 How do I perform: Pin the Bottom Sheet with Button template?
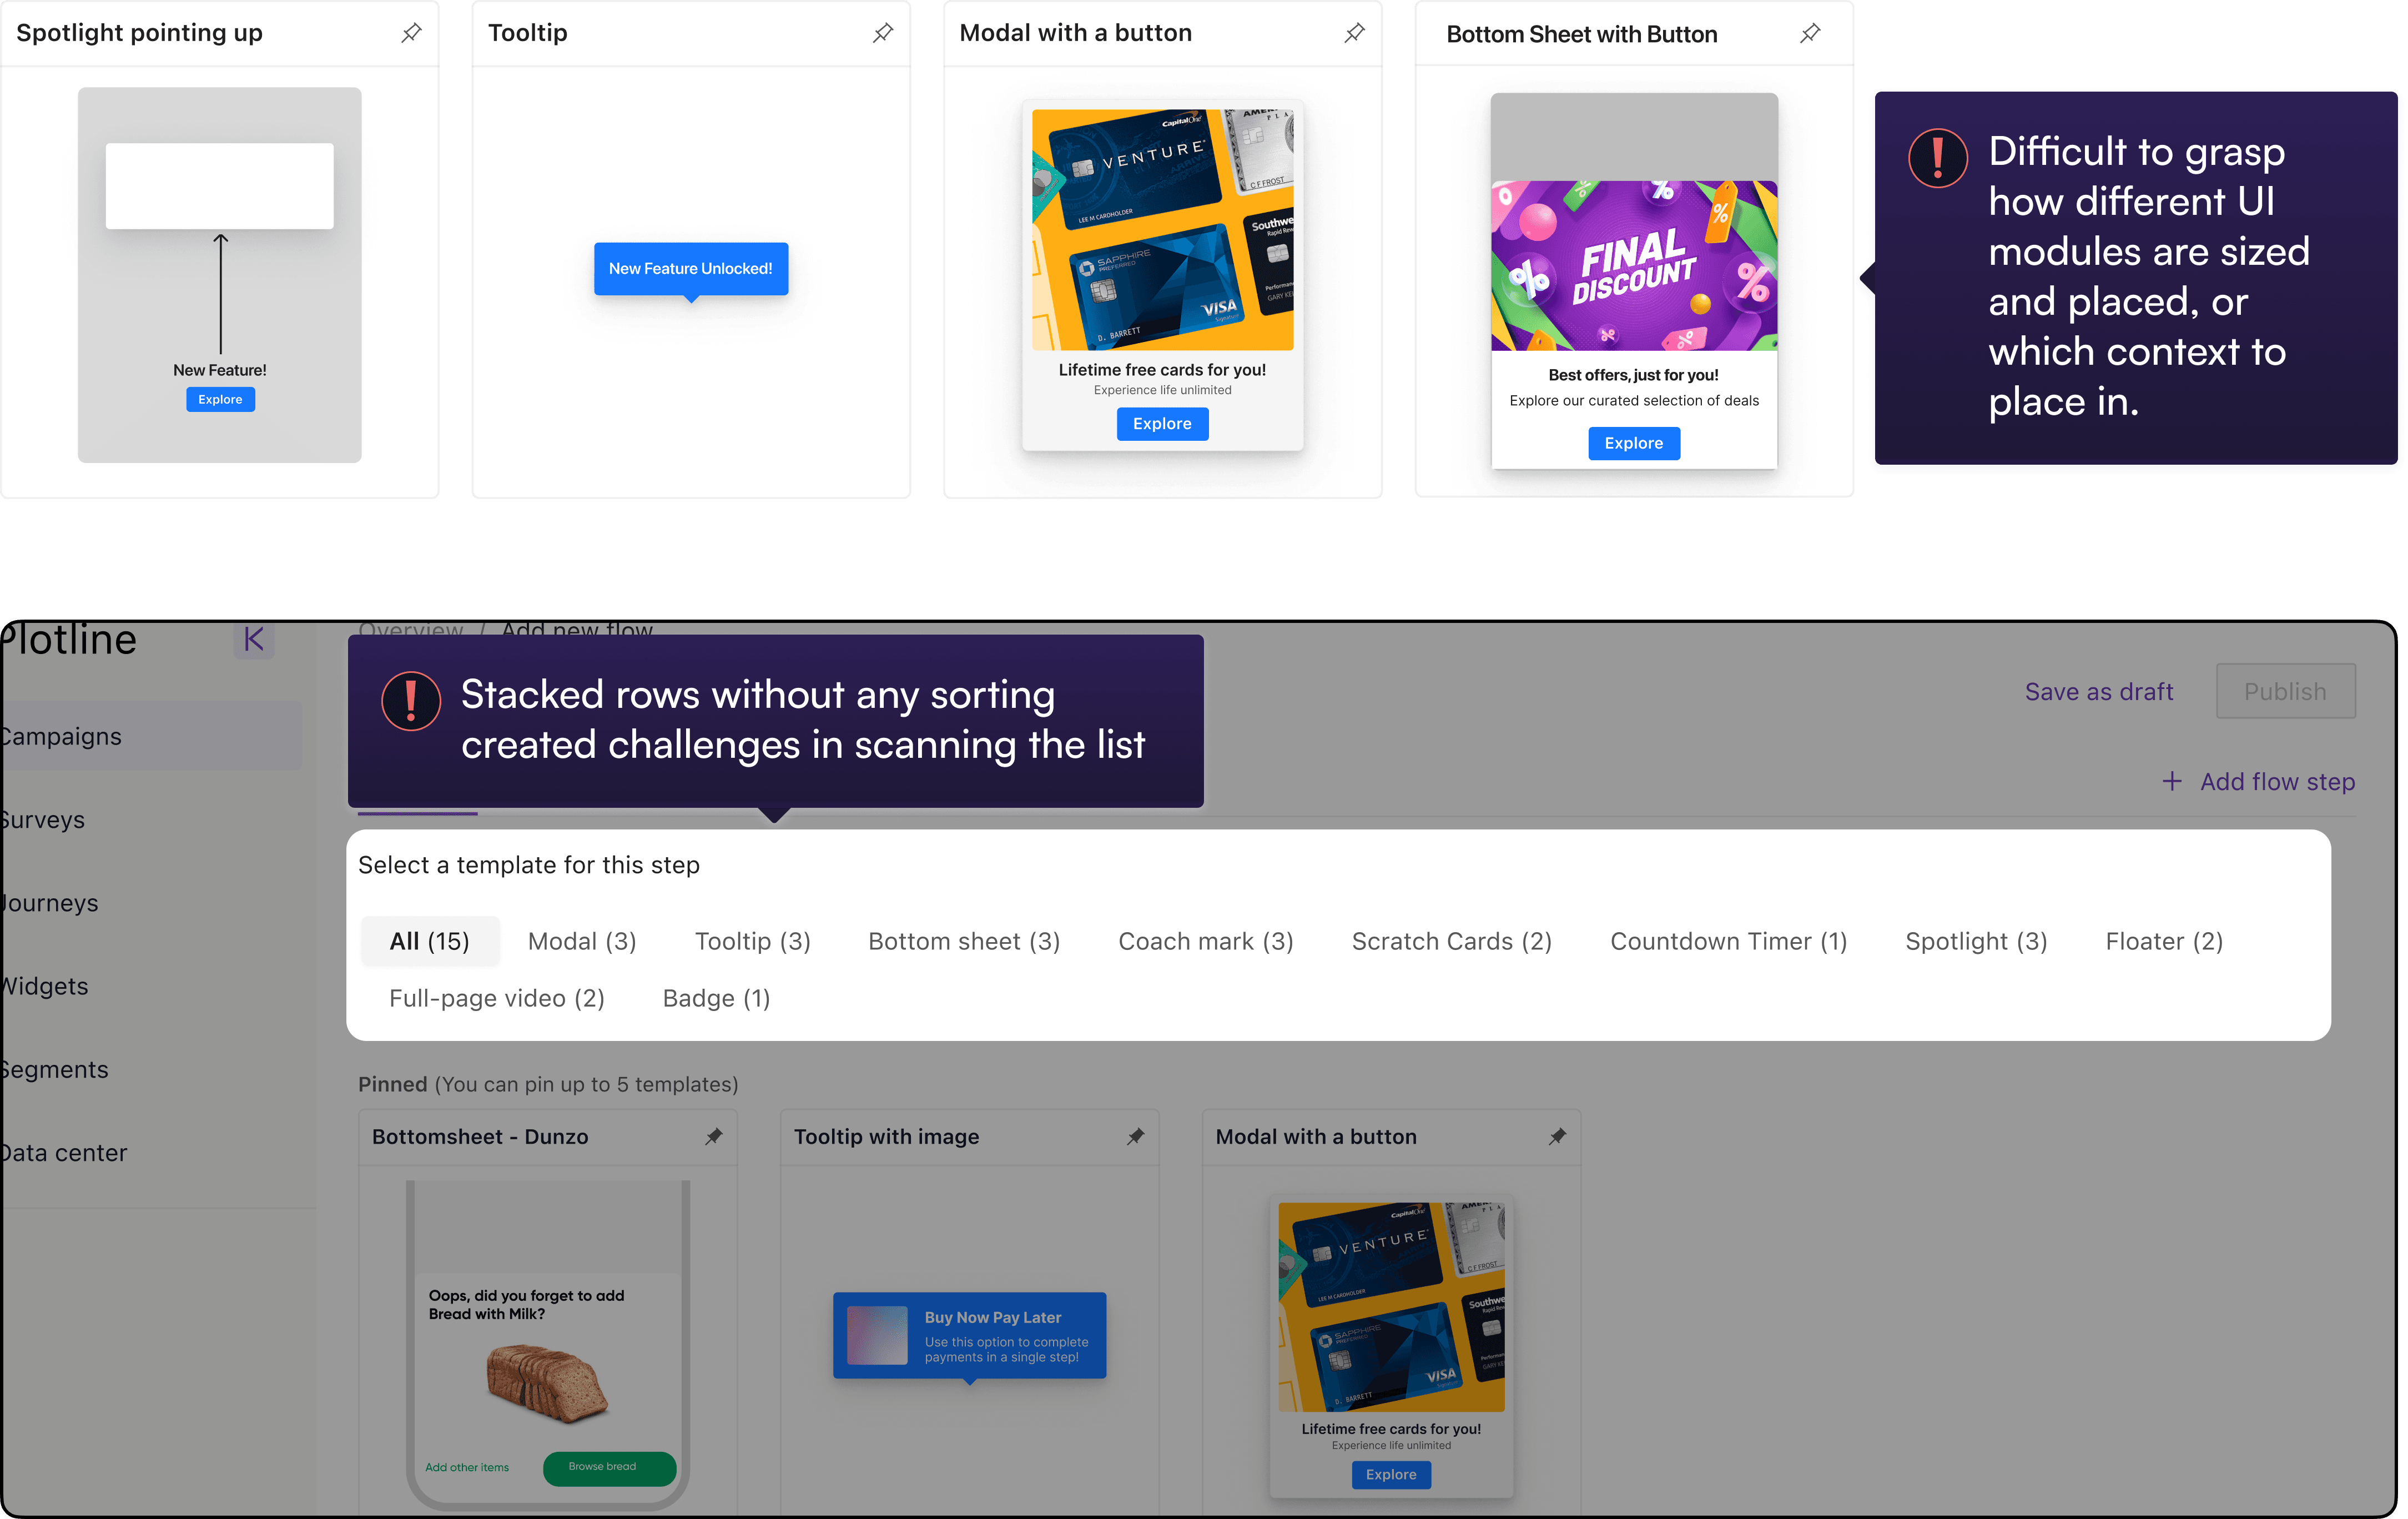[x=1809, y=34]
